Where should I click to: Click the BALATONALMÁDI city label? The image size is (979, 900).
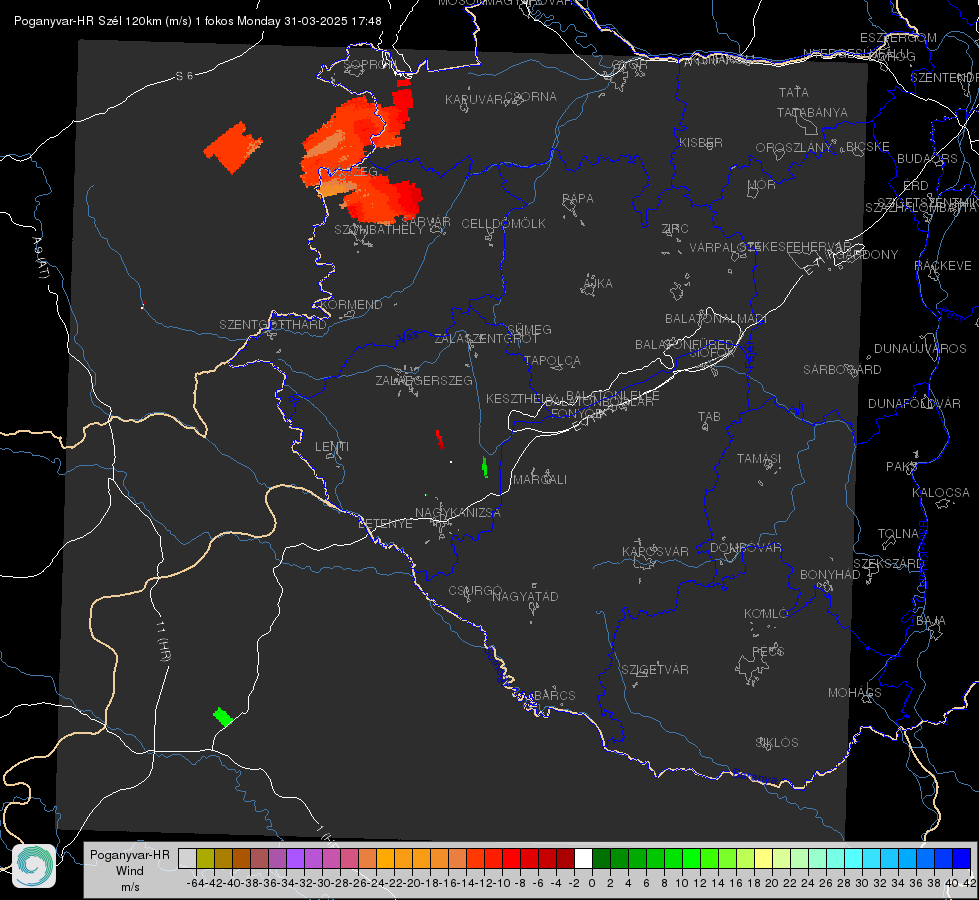716,319
